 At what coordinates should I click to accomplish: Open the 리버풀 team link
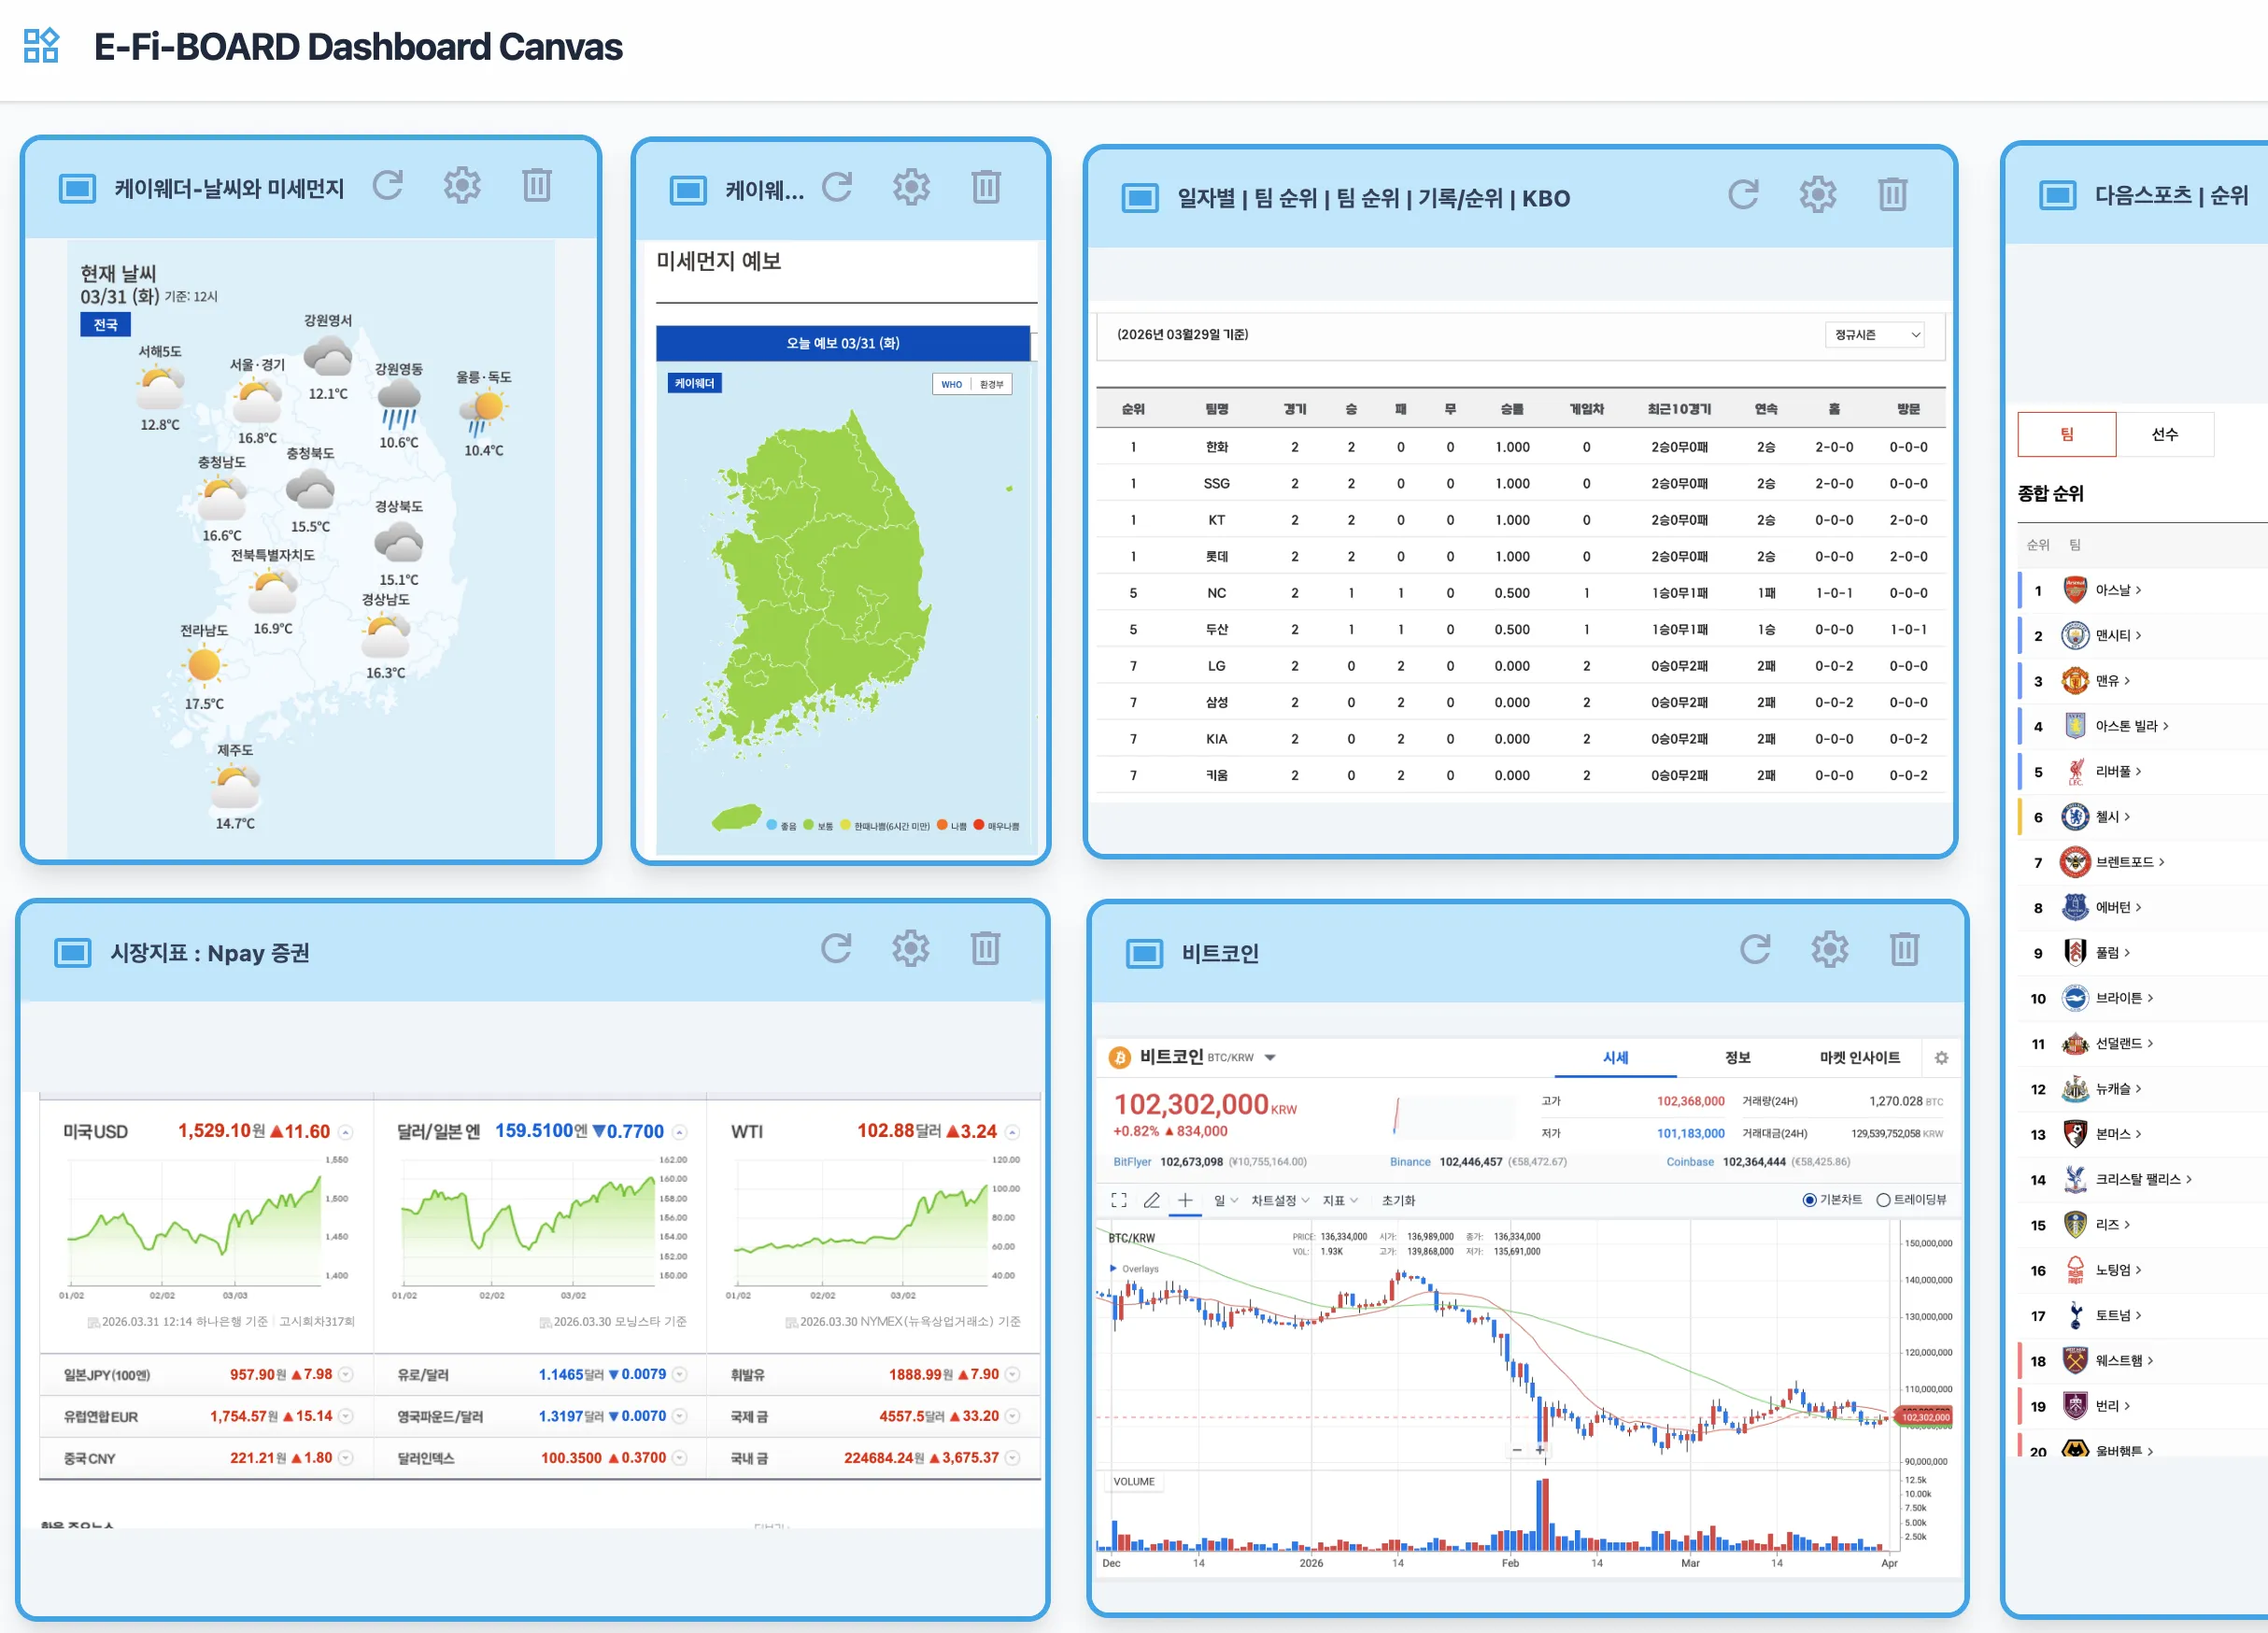pyautogui.click(x=2118, y=771)
